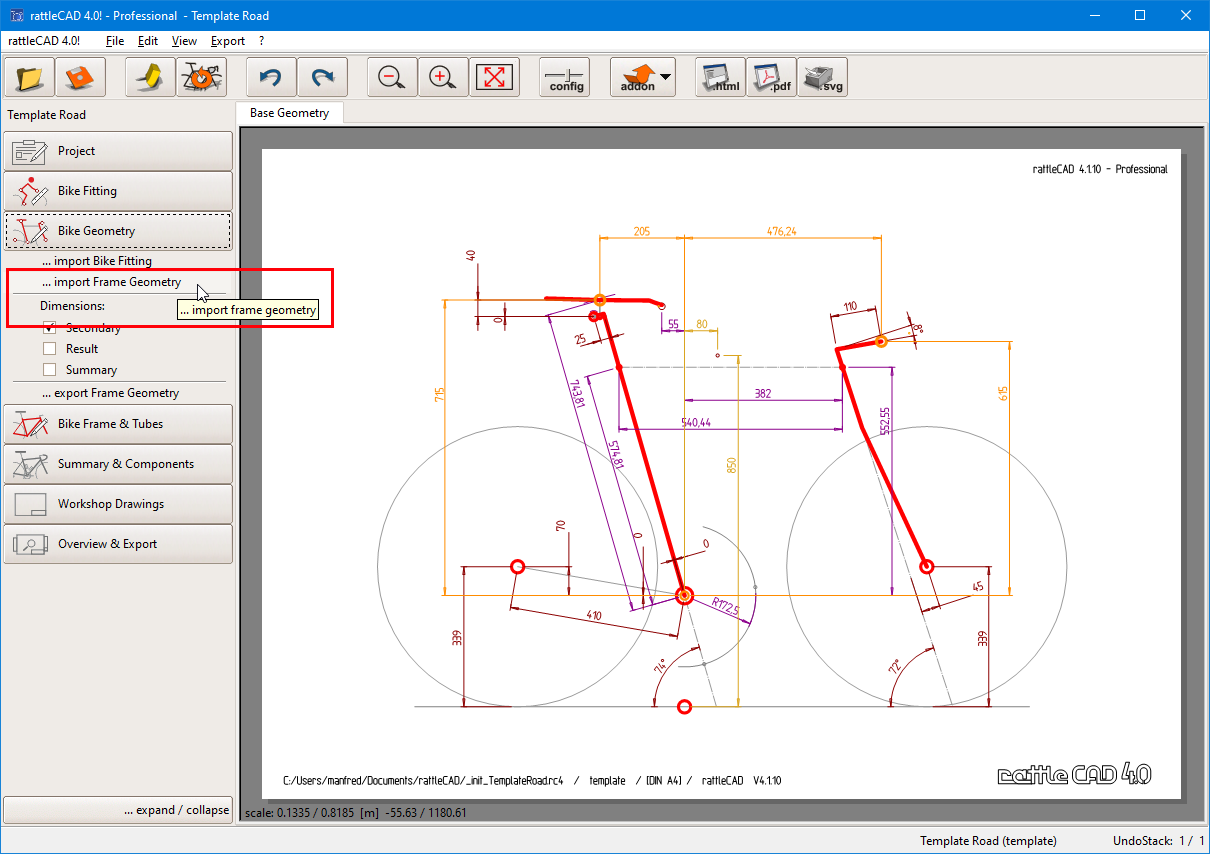Open the Bike Fitting section
This screenshot has height=854, width=1210.
coord(118,191)
